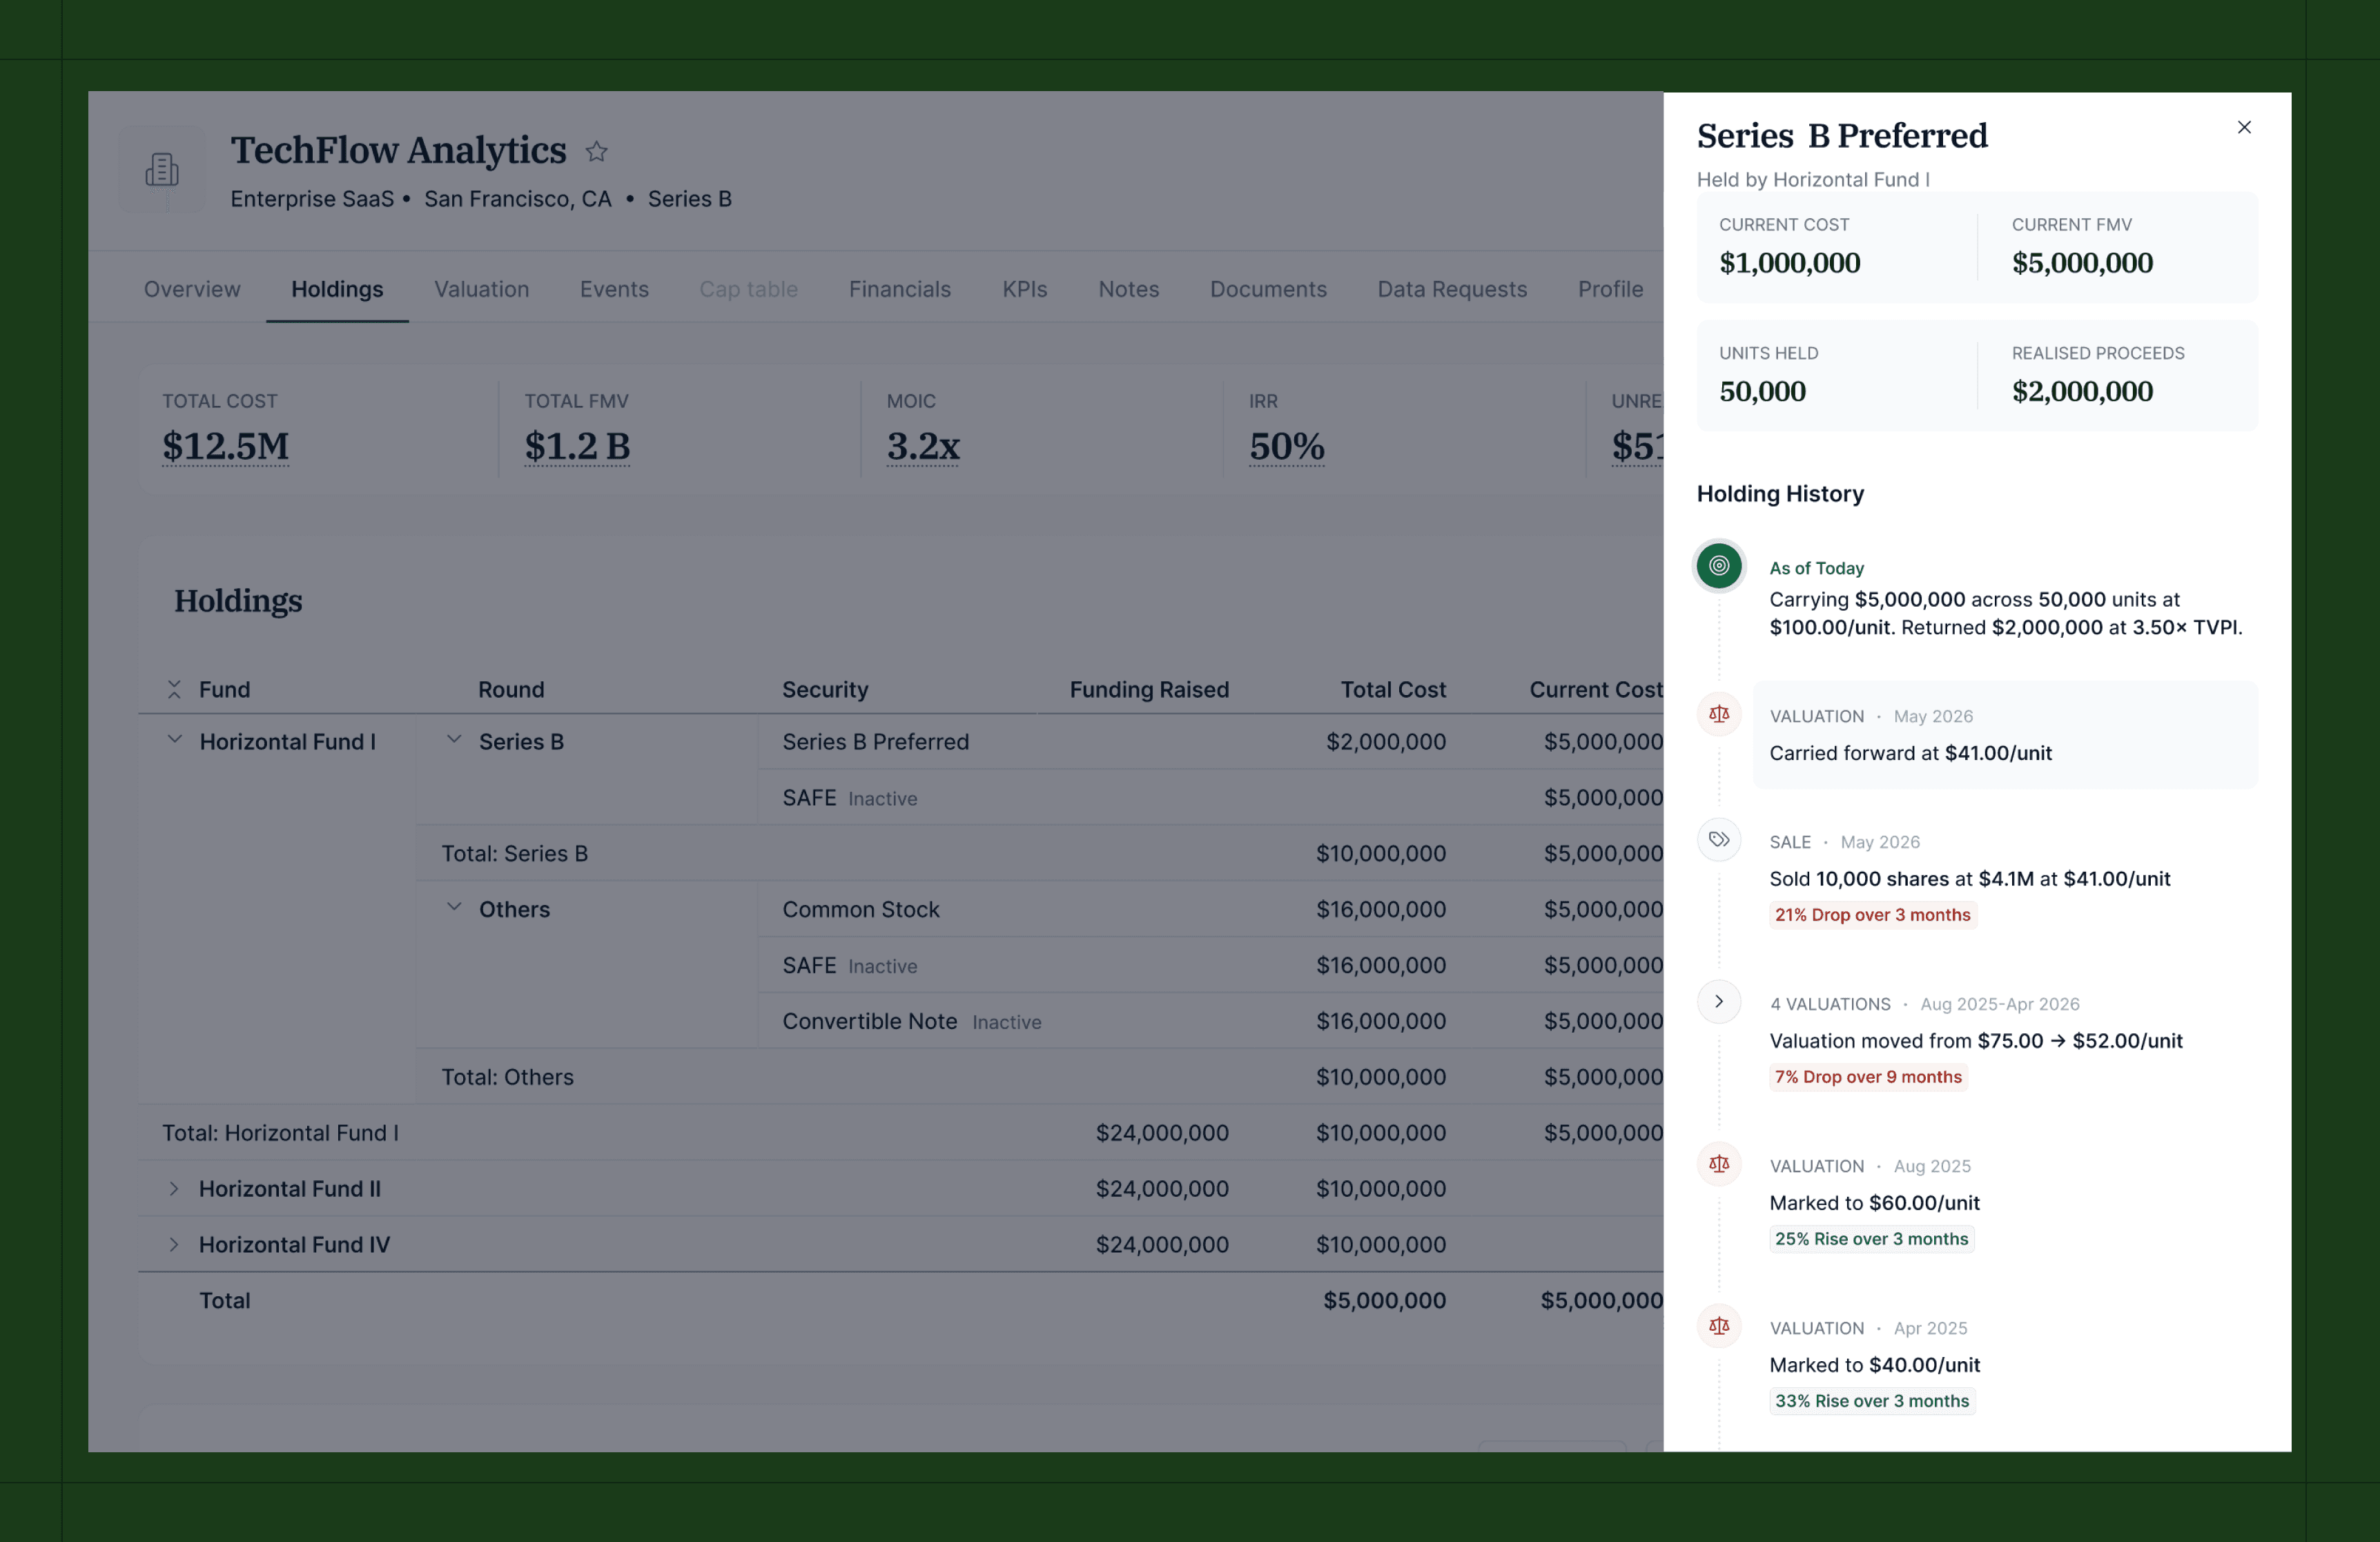Close the Series B Preferred panel
The image size is (2380, 1542).
[2243, 127]
